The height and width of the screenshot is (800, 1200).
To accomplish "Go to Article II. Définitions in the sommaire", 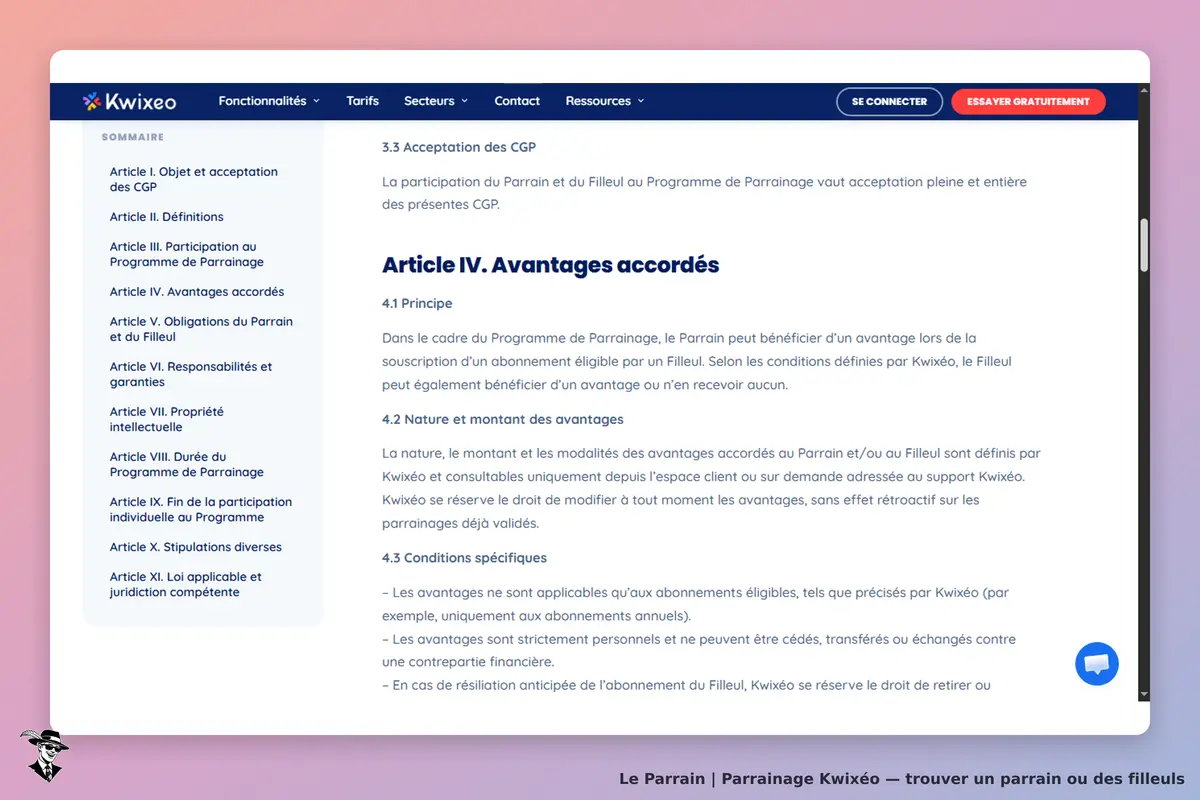I will pos(167,217).
